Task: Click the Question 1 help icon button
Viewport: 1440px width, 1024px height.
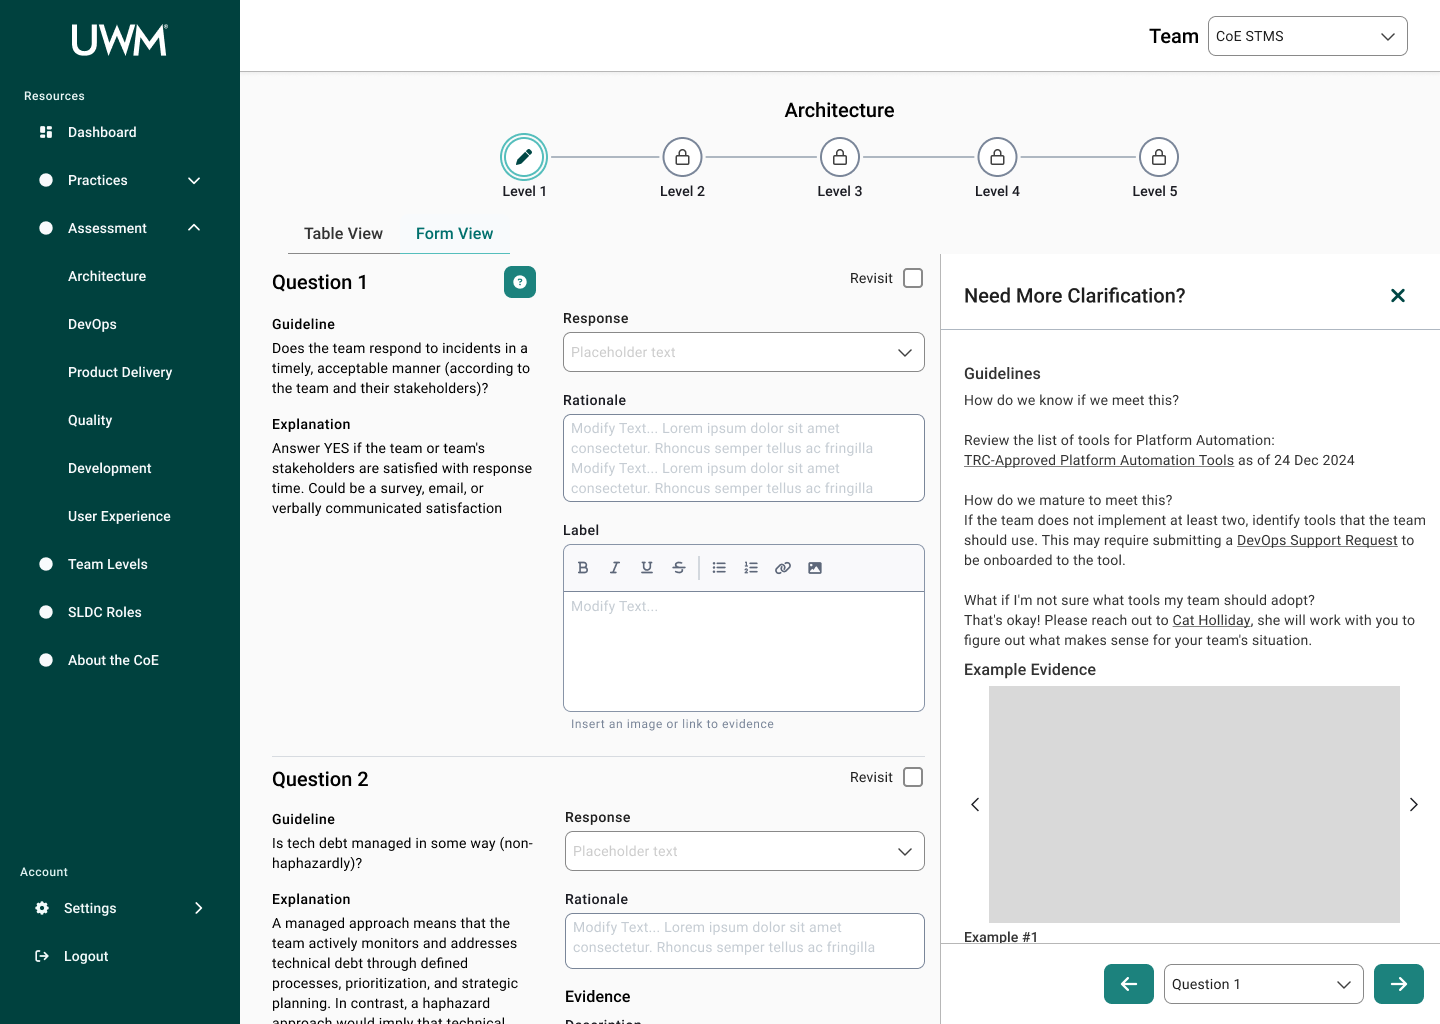Action: tap(520, 282)
